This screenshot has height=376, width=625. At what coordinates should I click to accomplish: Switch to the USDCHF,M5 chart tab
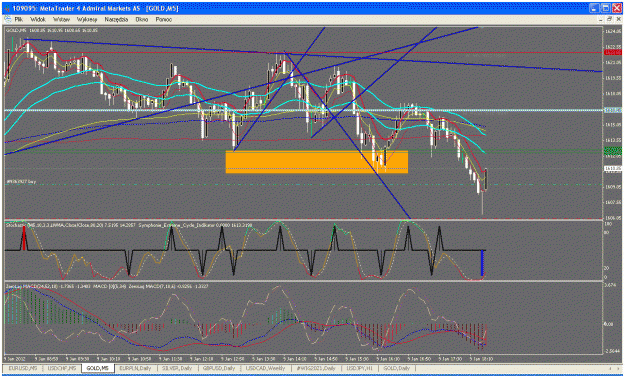(x=61, y=368)
